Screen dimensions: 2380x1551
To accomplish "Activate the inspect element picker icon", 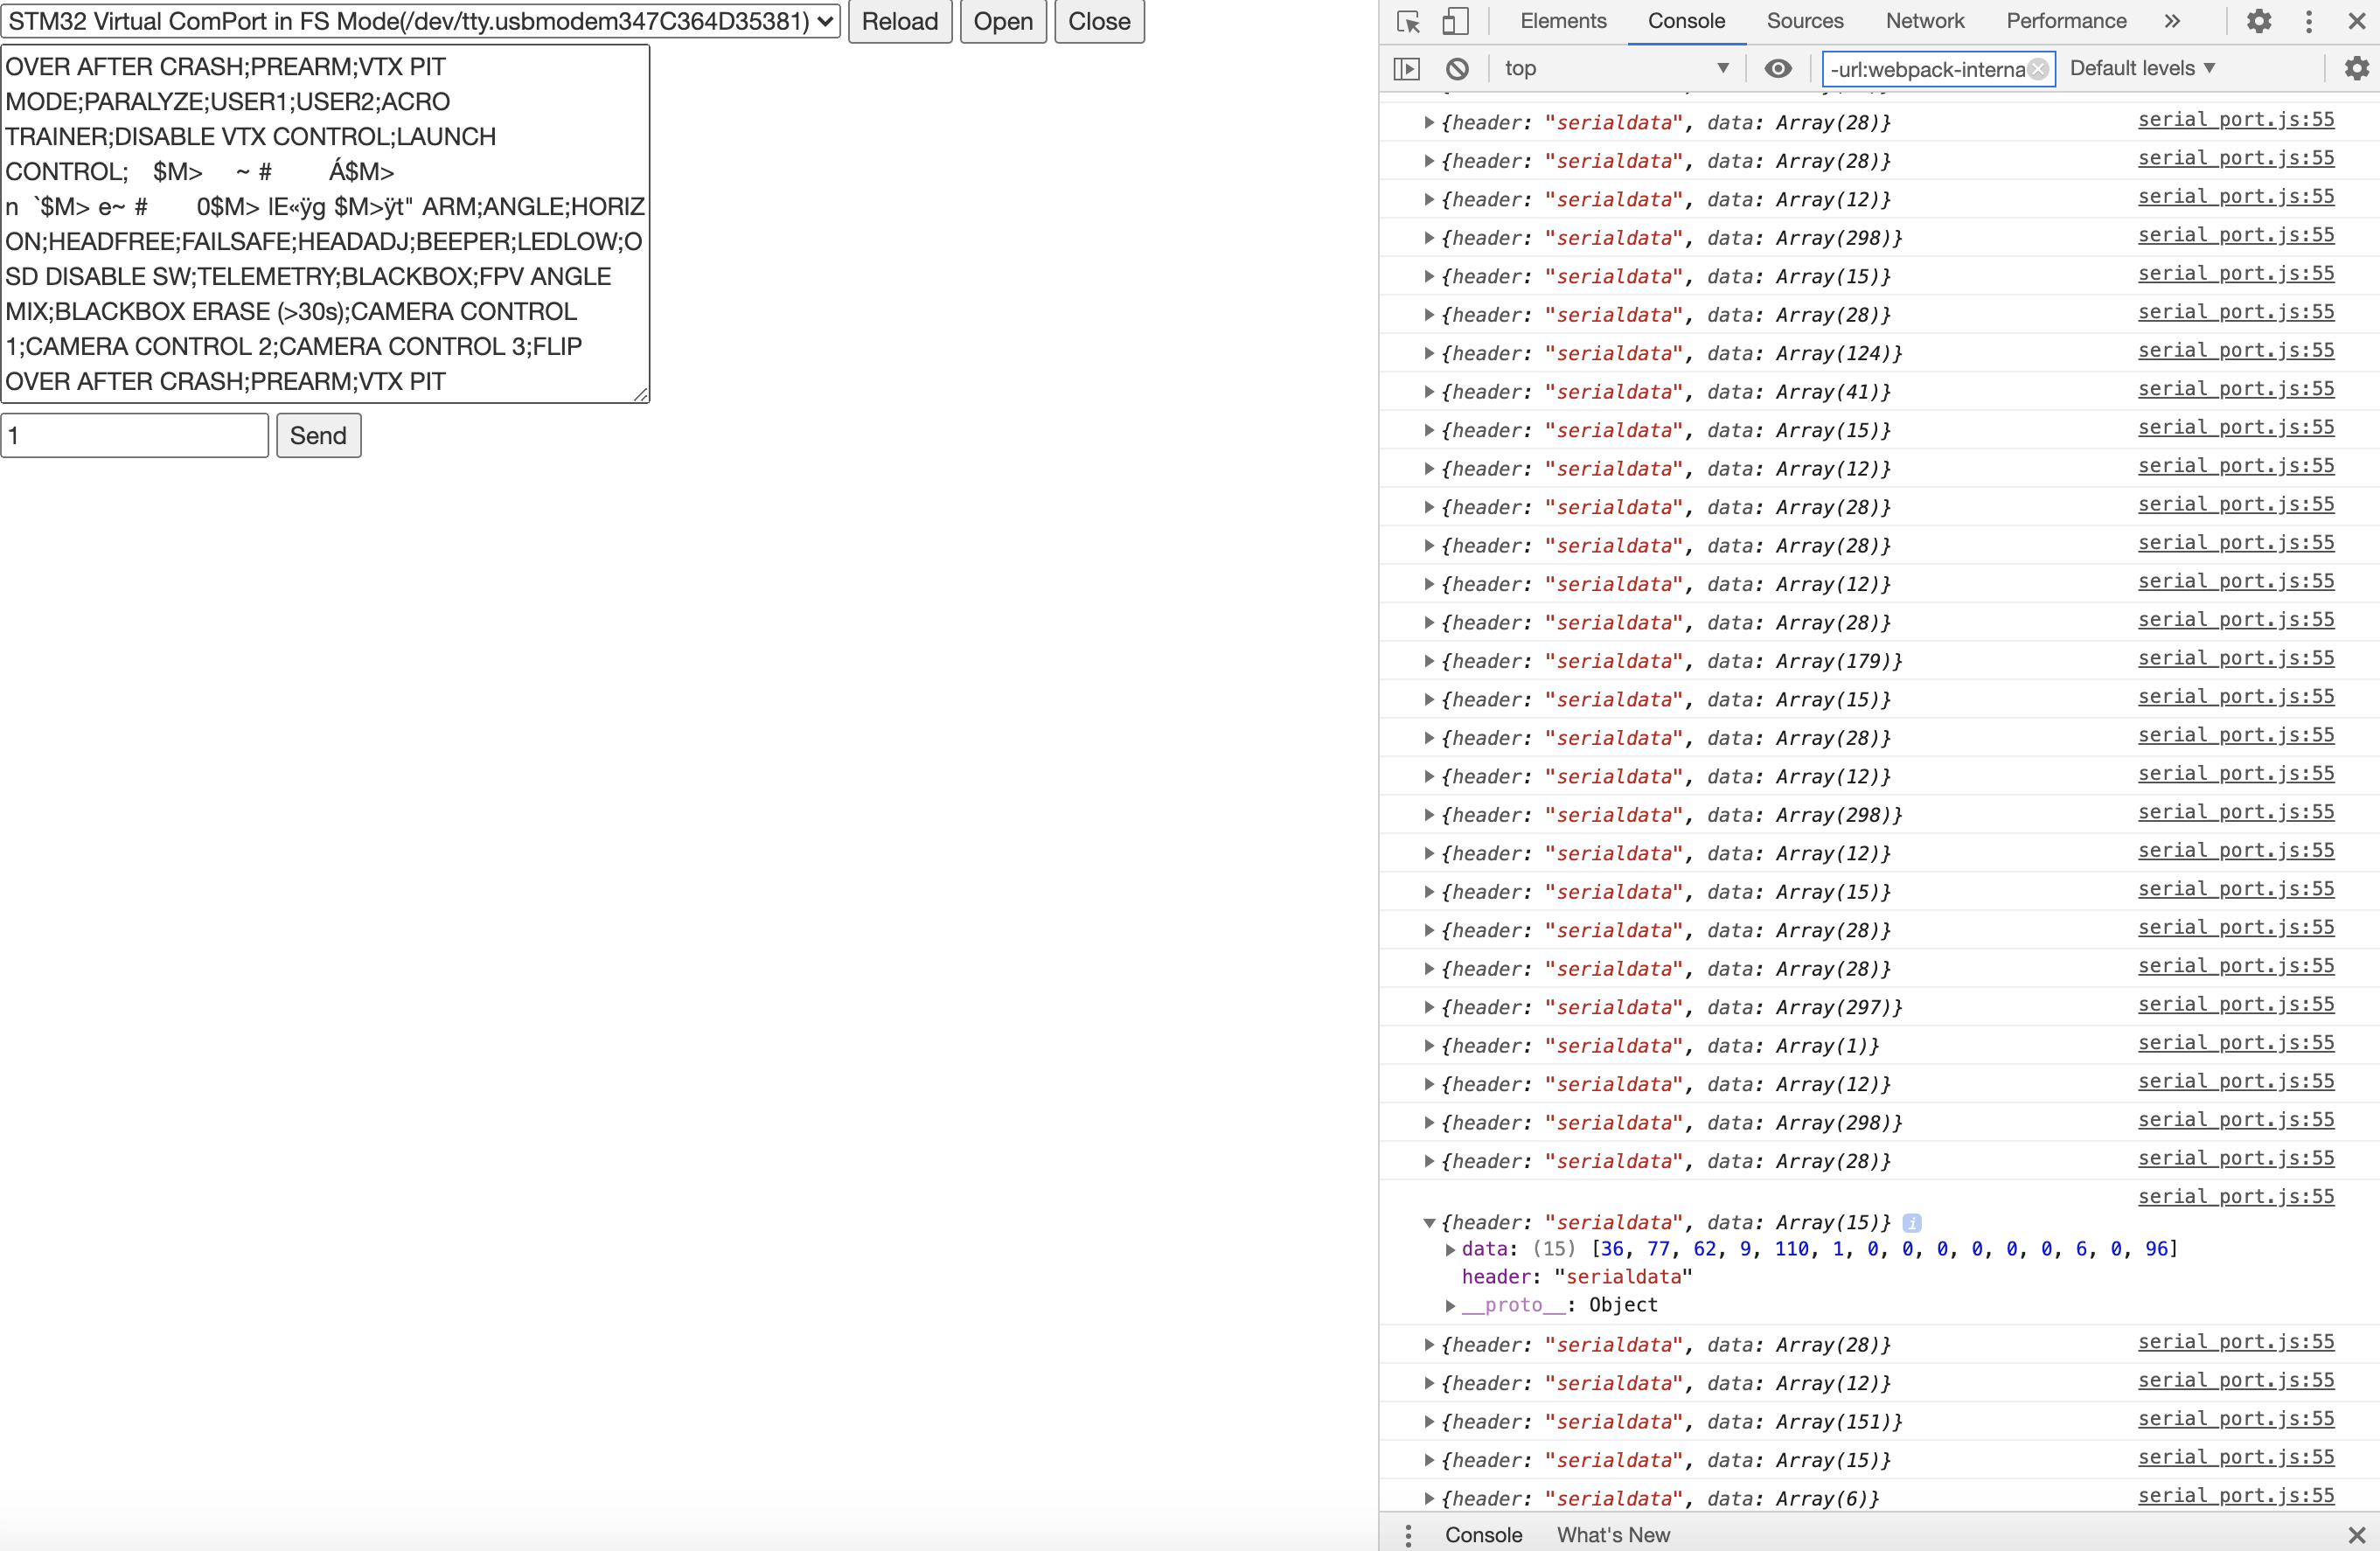I will (x=1408, y=21).
